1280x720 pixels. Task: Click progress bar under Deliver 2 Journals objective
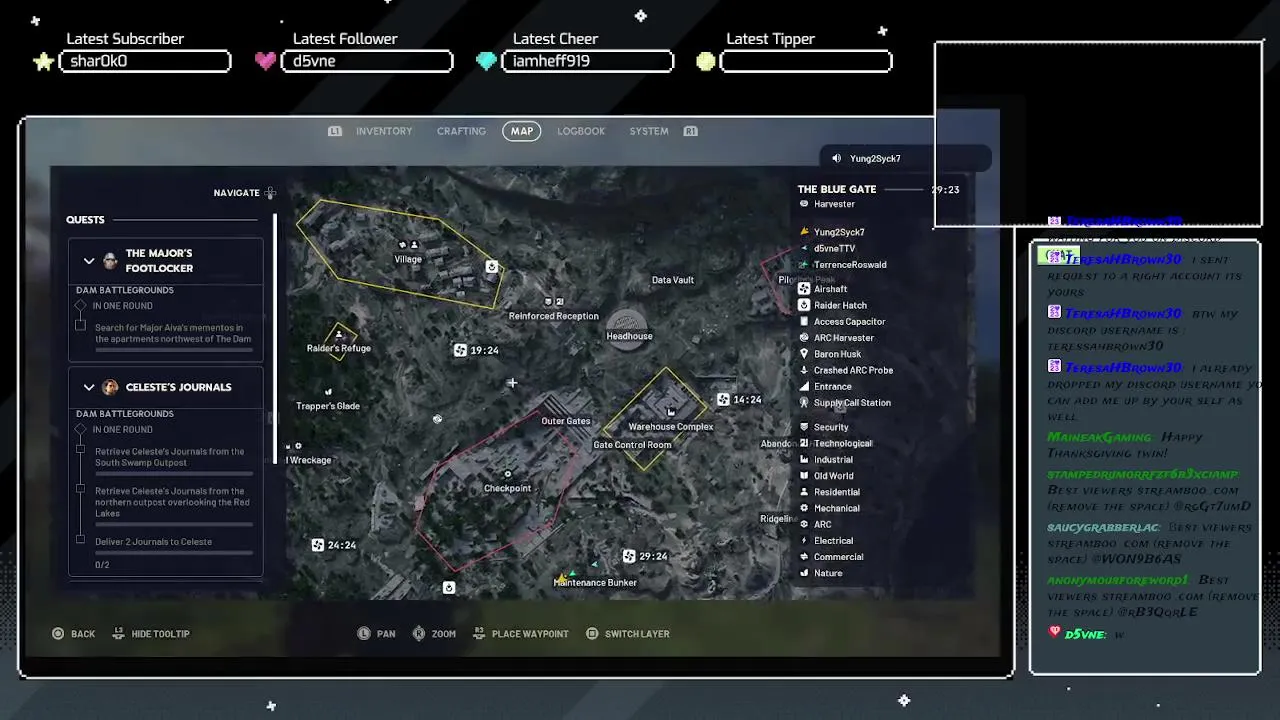173,553
